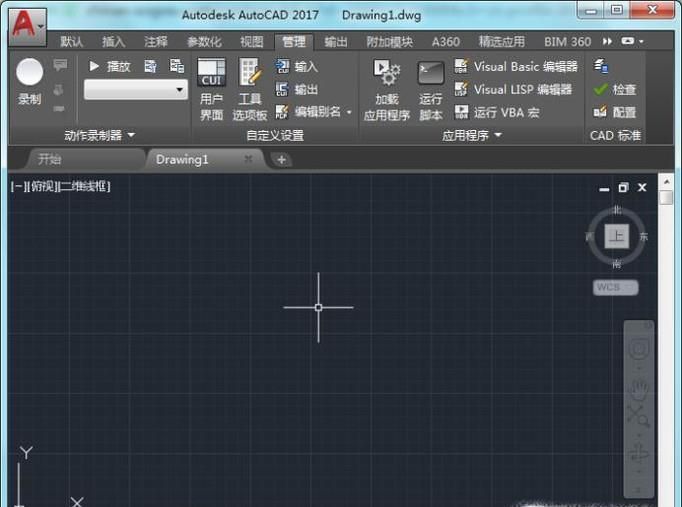Add a new drawing tab with plus
682x507 pixels.
(282, 159)
